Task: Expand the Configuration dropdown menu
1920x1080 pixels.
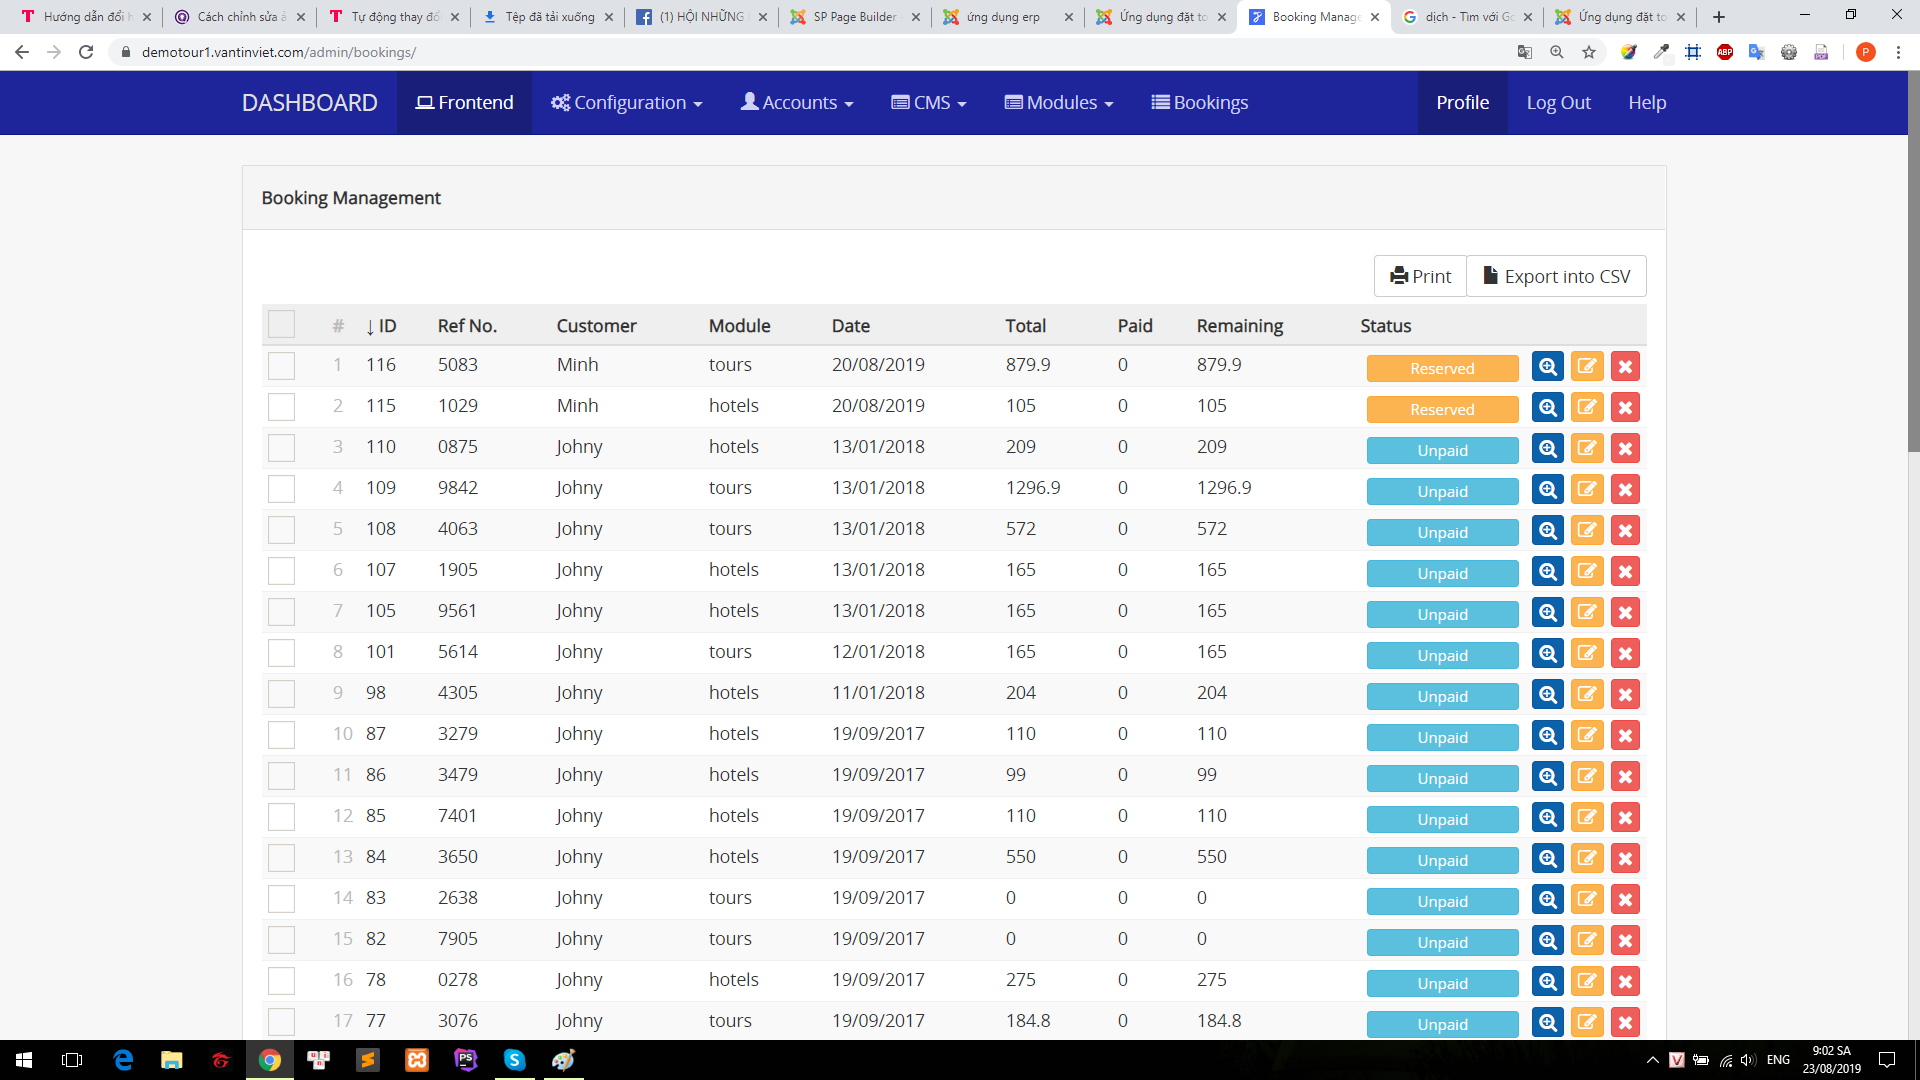Action: (626, 103)
